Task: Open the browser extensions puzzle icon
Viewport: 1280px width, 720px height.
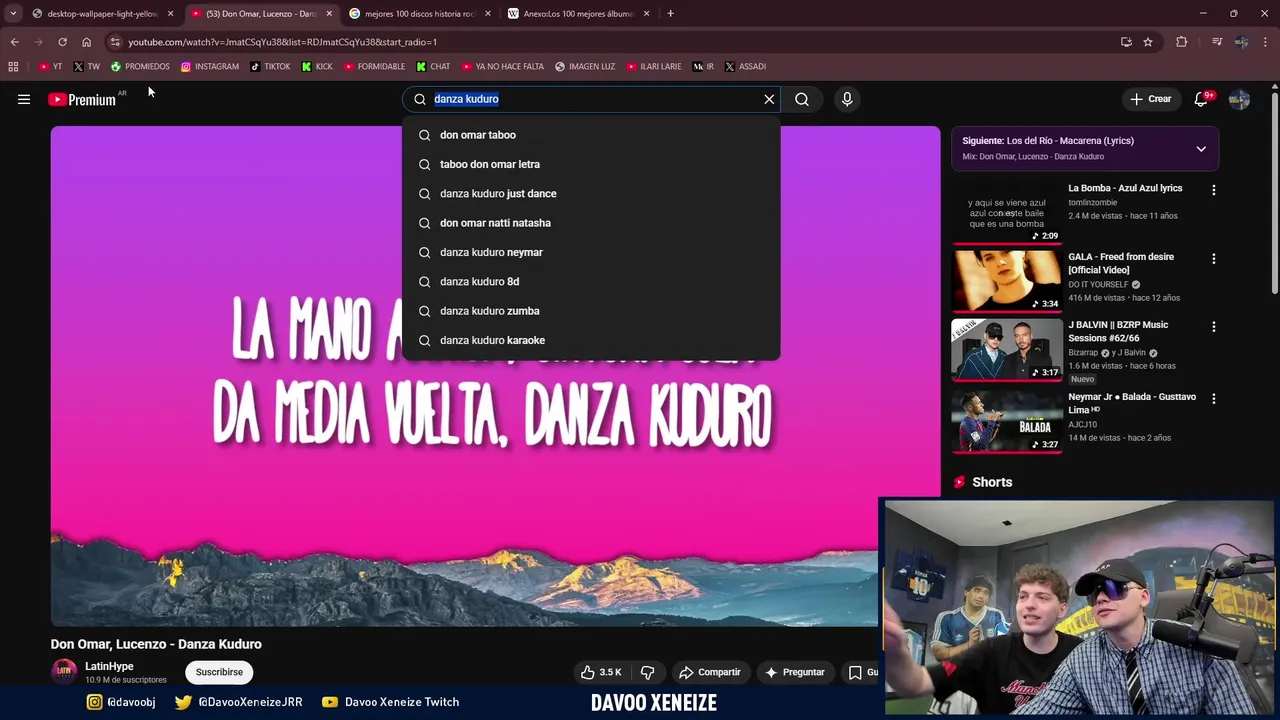Action: click(x=1182, y=42)
